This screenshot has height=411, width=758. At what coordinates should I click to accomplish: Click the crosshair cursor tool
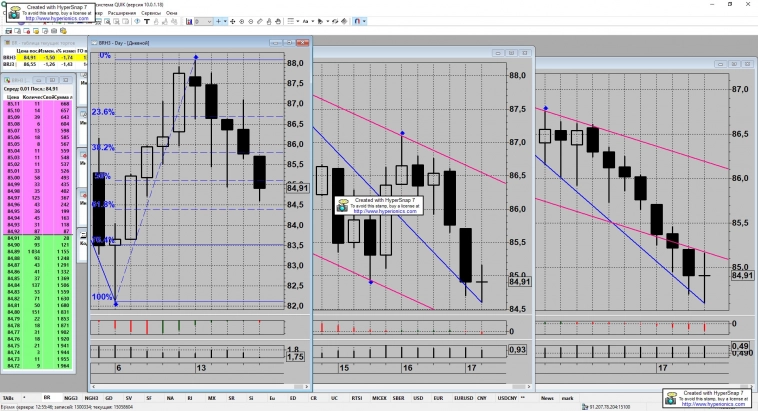point(218,22)
